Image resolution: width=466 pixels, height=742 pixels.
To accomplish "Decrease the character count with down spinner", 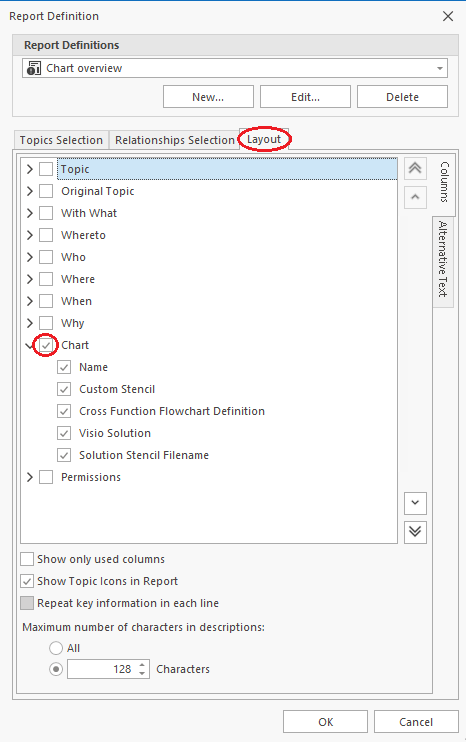I will tap(142, 673).
